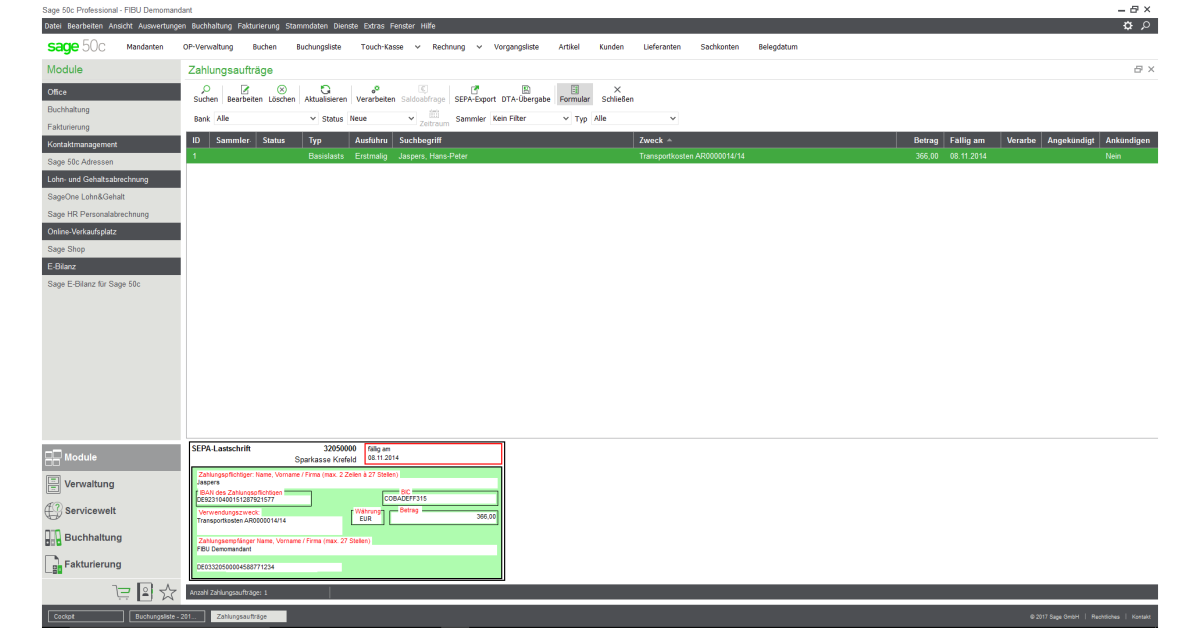The height and width of the screenshot is (628, 1200).
Task: Click the Mandanten quick-access button
Action: 145,47
